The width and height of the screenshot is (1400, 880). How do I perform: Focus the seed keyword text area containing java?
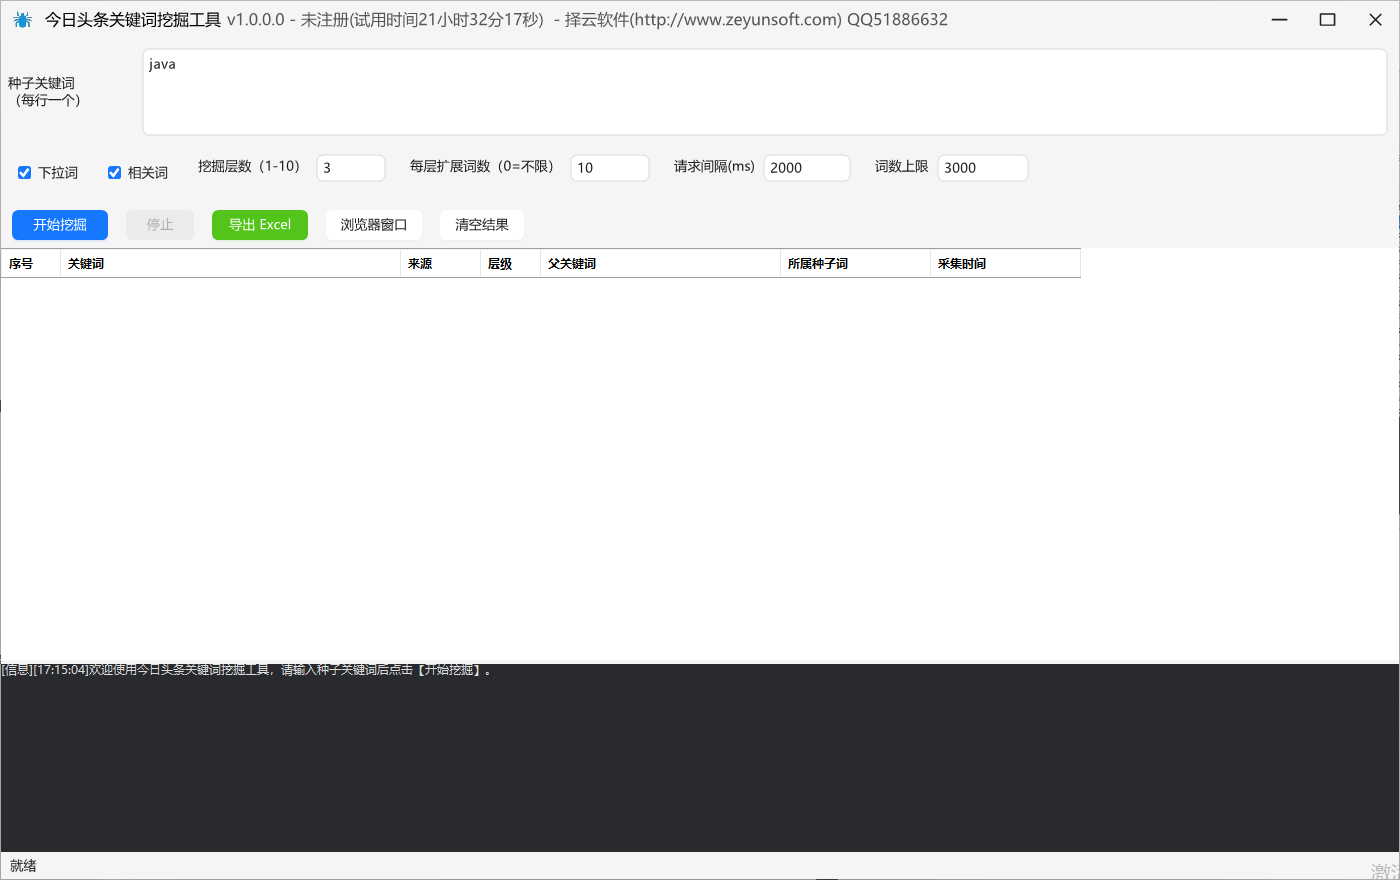point(764,92)
